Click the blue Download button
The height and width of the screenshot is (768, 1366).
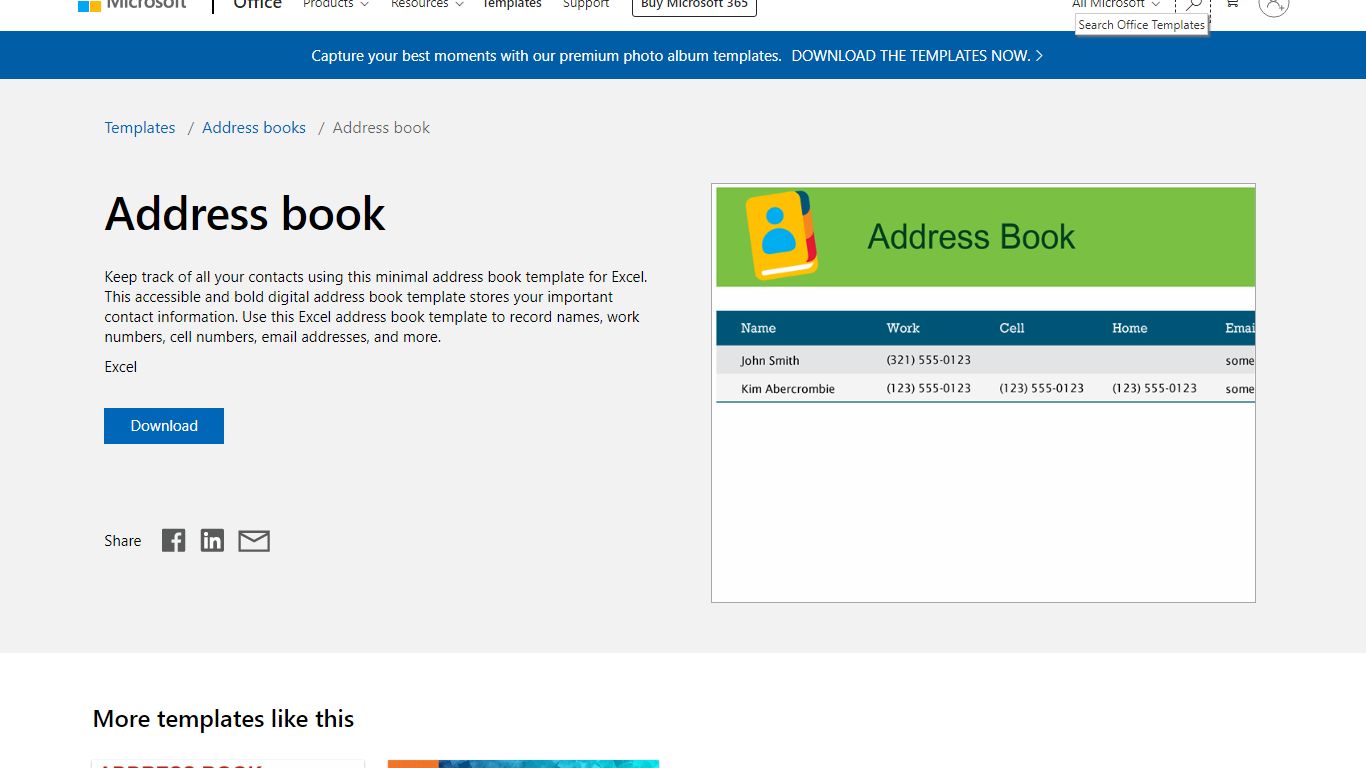pyautogui.click(x=164, y=426)
